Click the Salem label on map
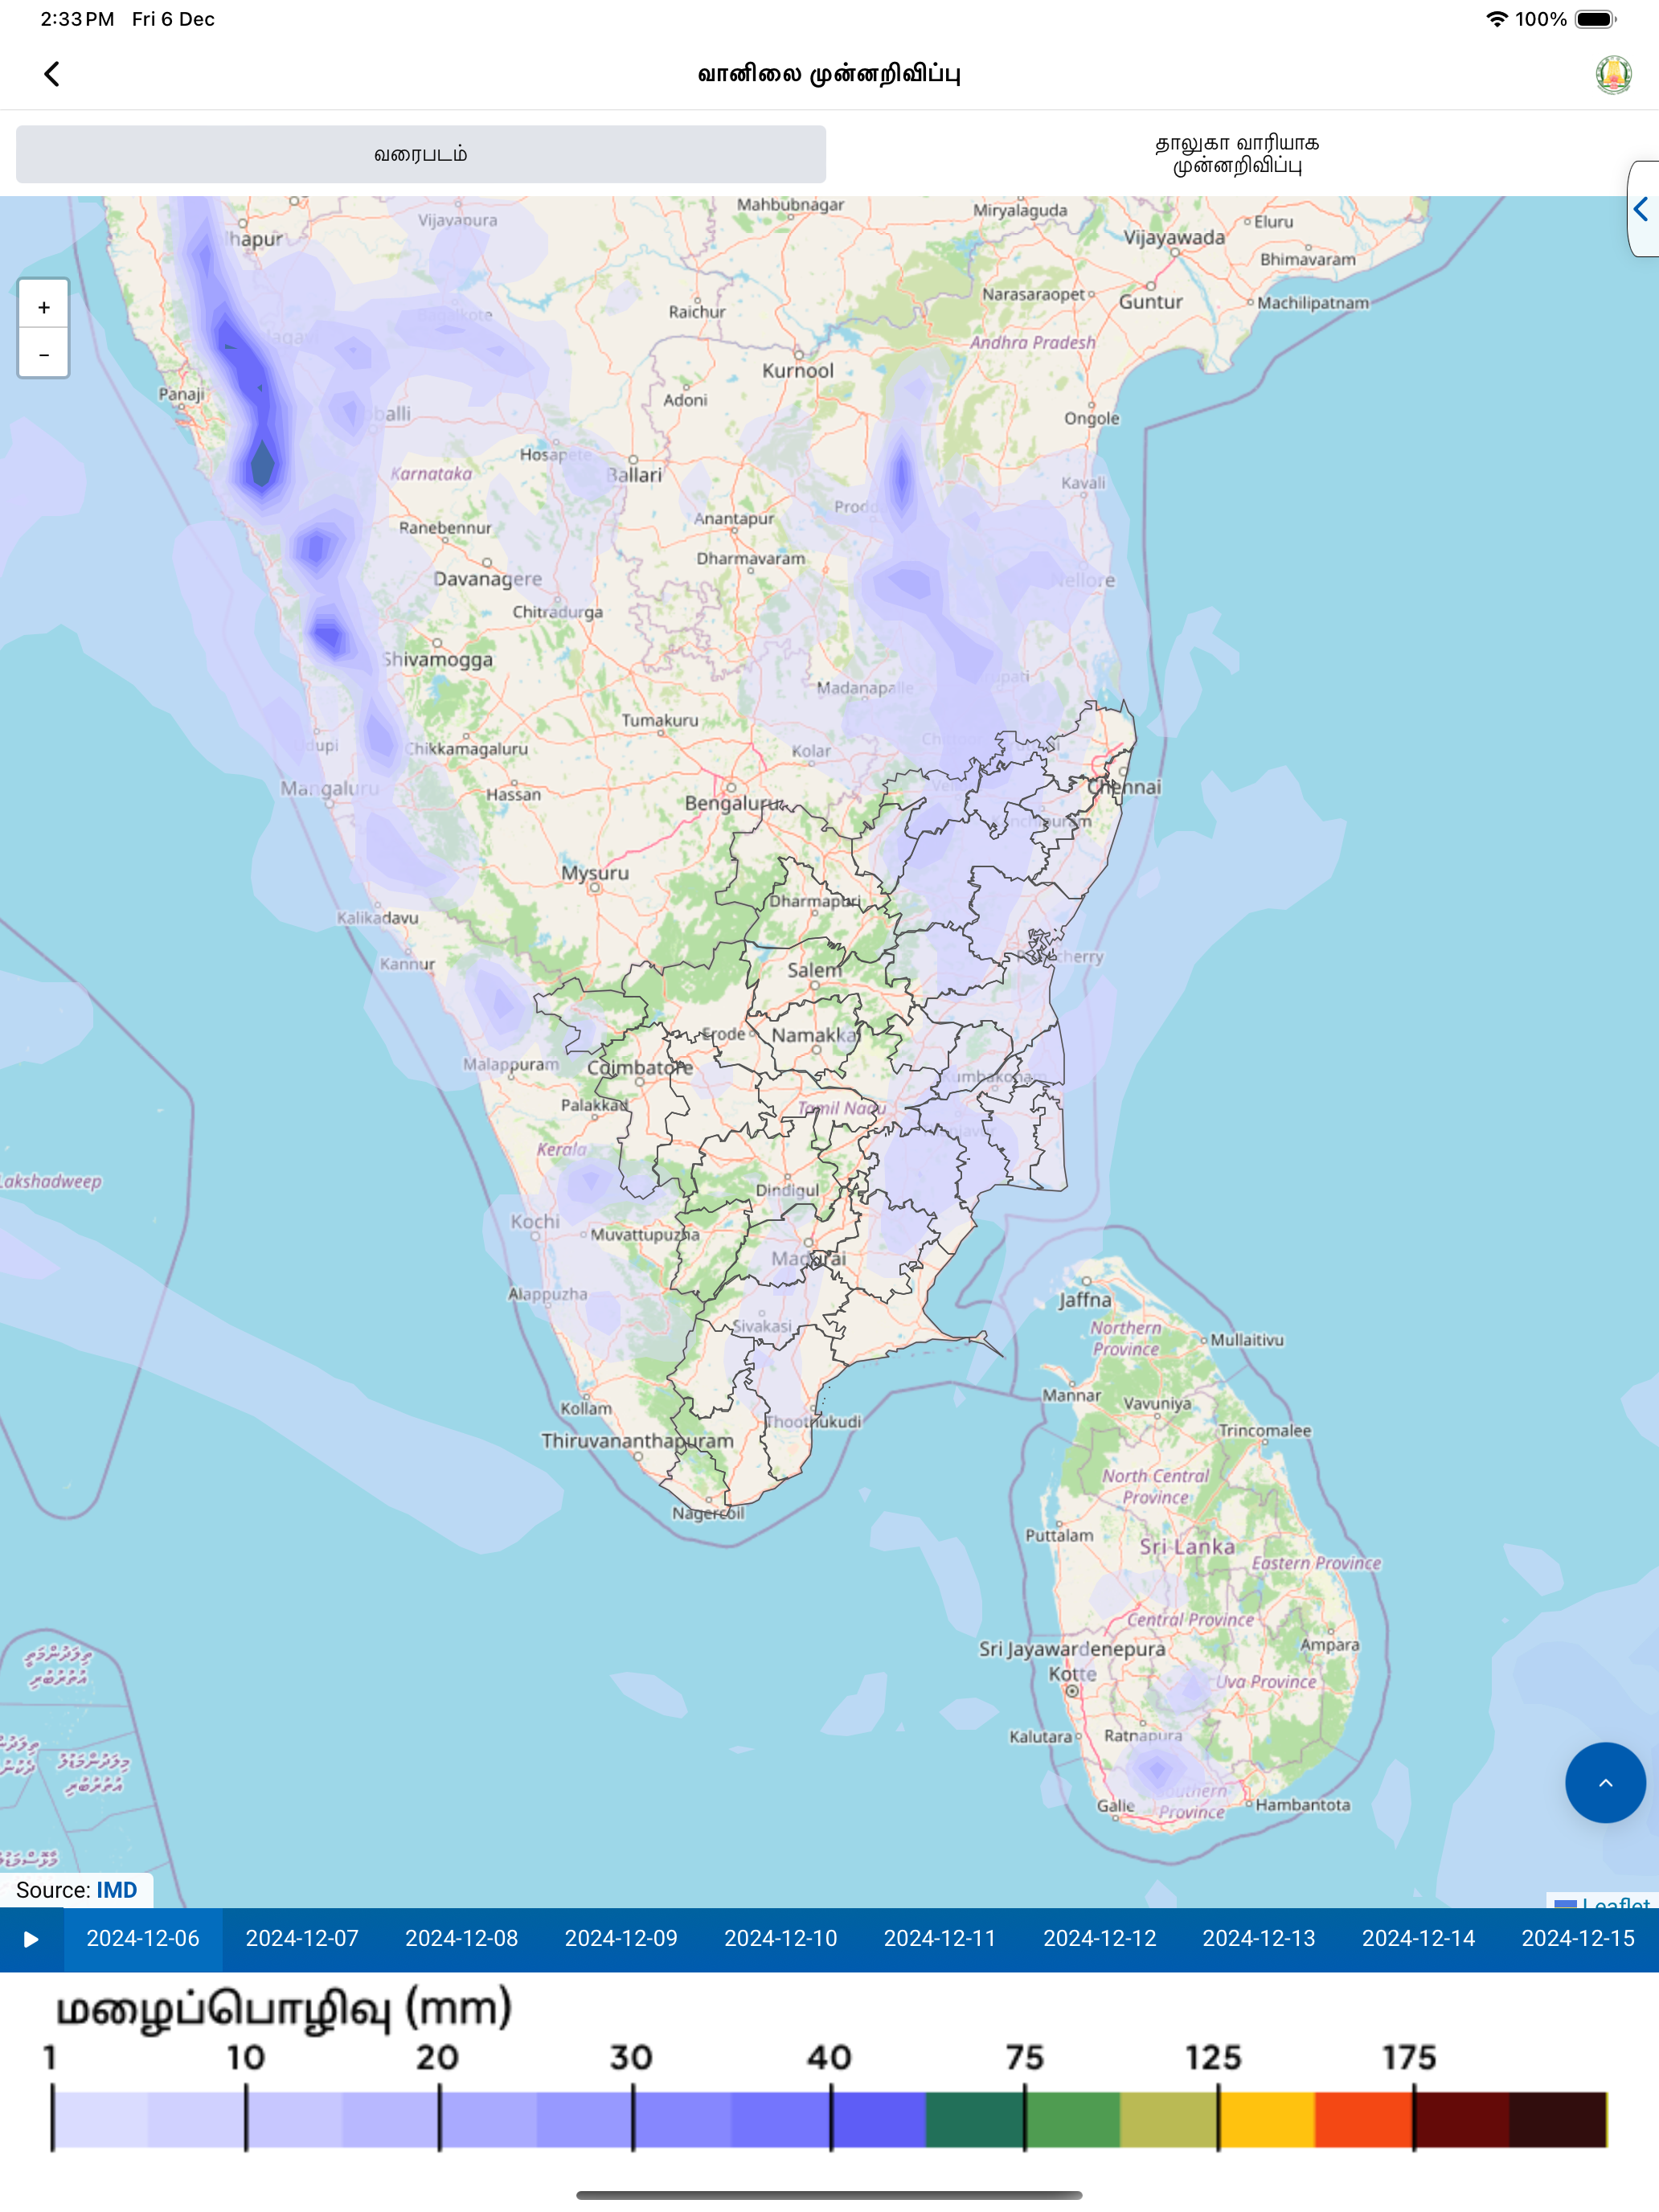The width and height of the screenshot is (1659, 2212). coord(814,970)
